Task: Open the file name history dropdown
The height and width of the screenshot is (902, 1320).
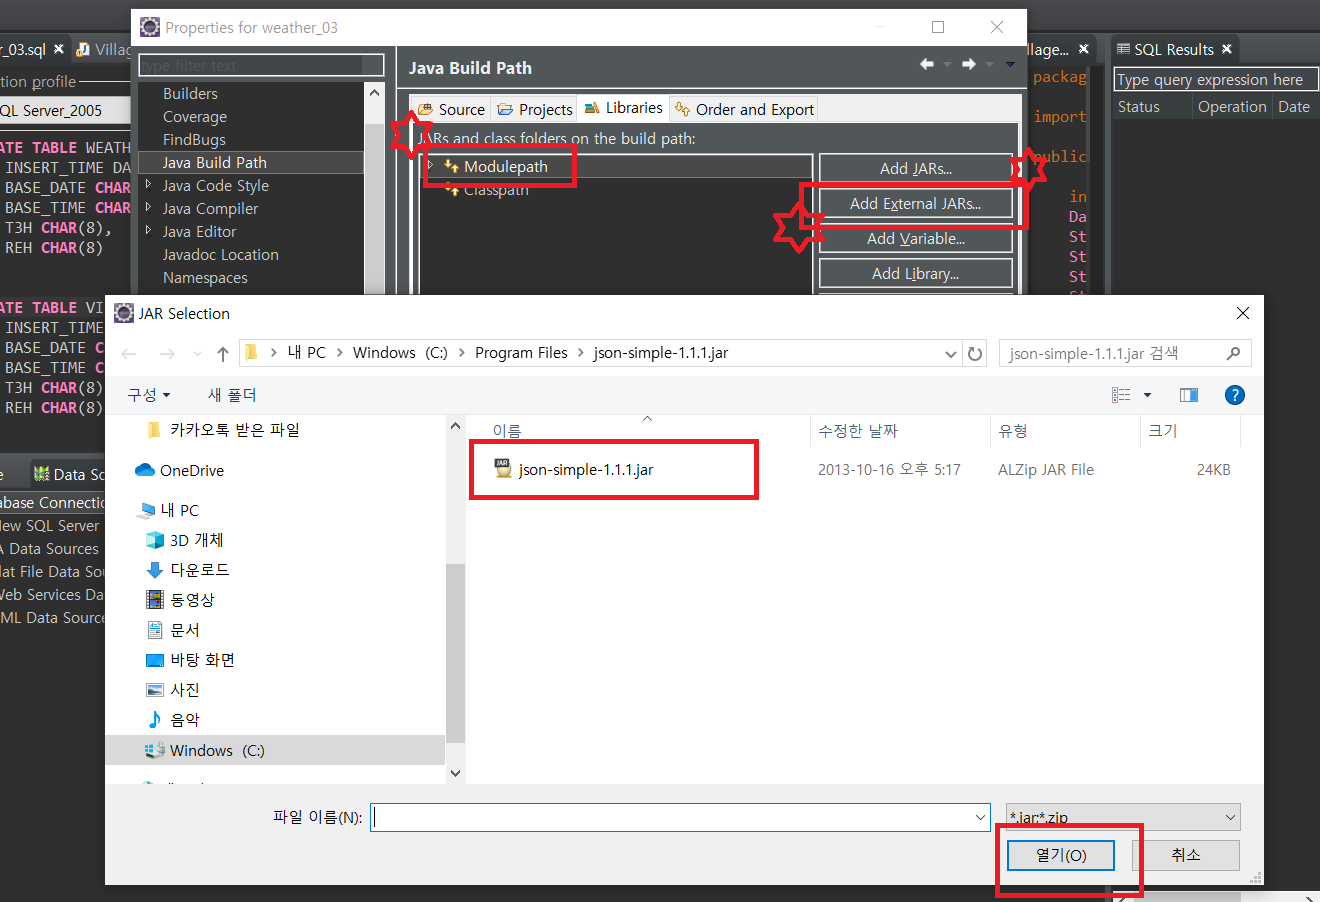Action: (980, 817)
